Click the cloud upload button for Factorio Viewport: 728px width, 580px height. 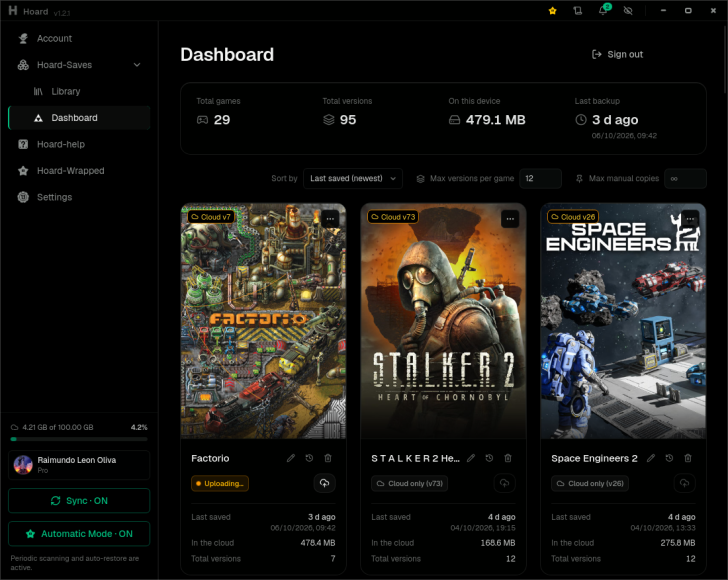324,483
